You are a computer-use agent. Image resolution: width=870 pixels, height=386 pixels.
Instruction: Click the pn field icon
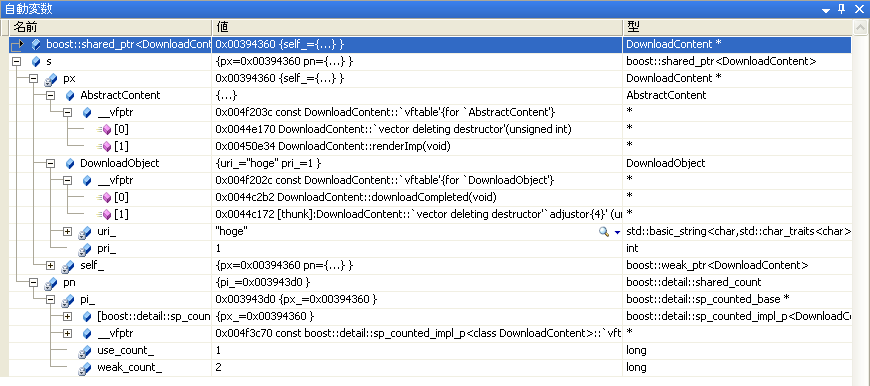point(51,283)
